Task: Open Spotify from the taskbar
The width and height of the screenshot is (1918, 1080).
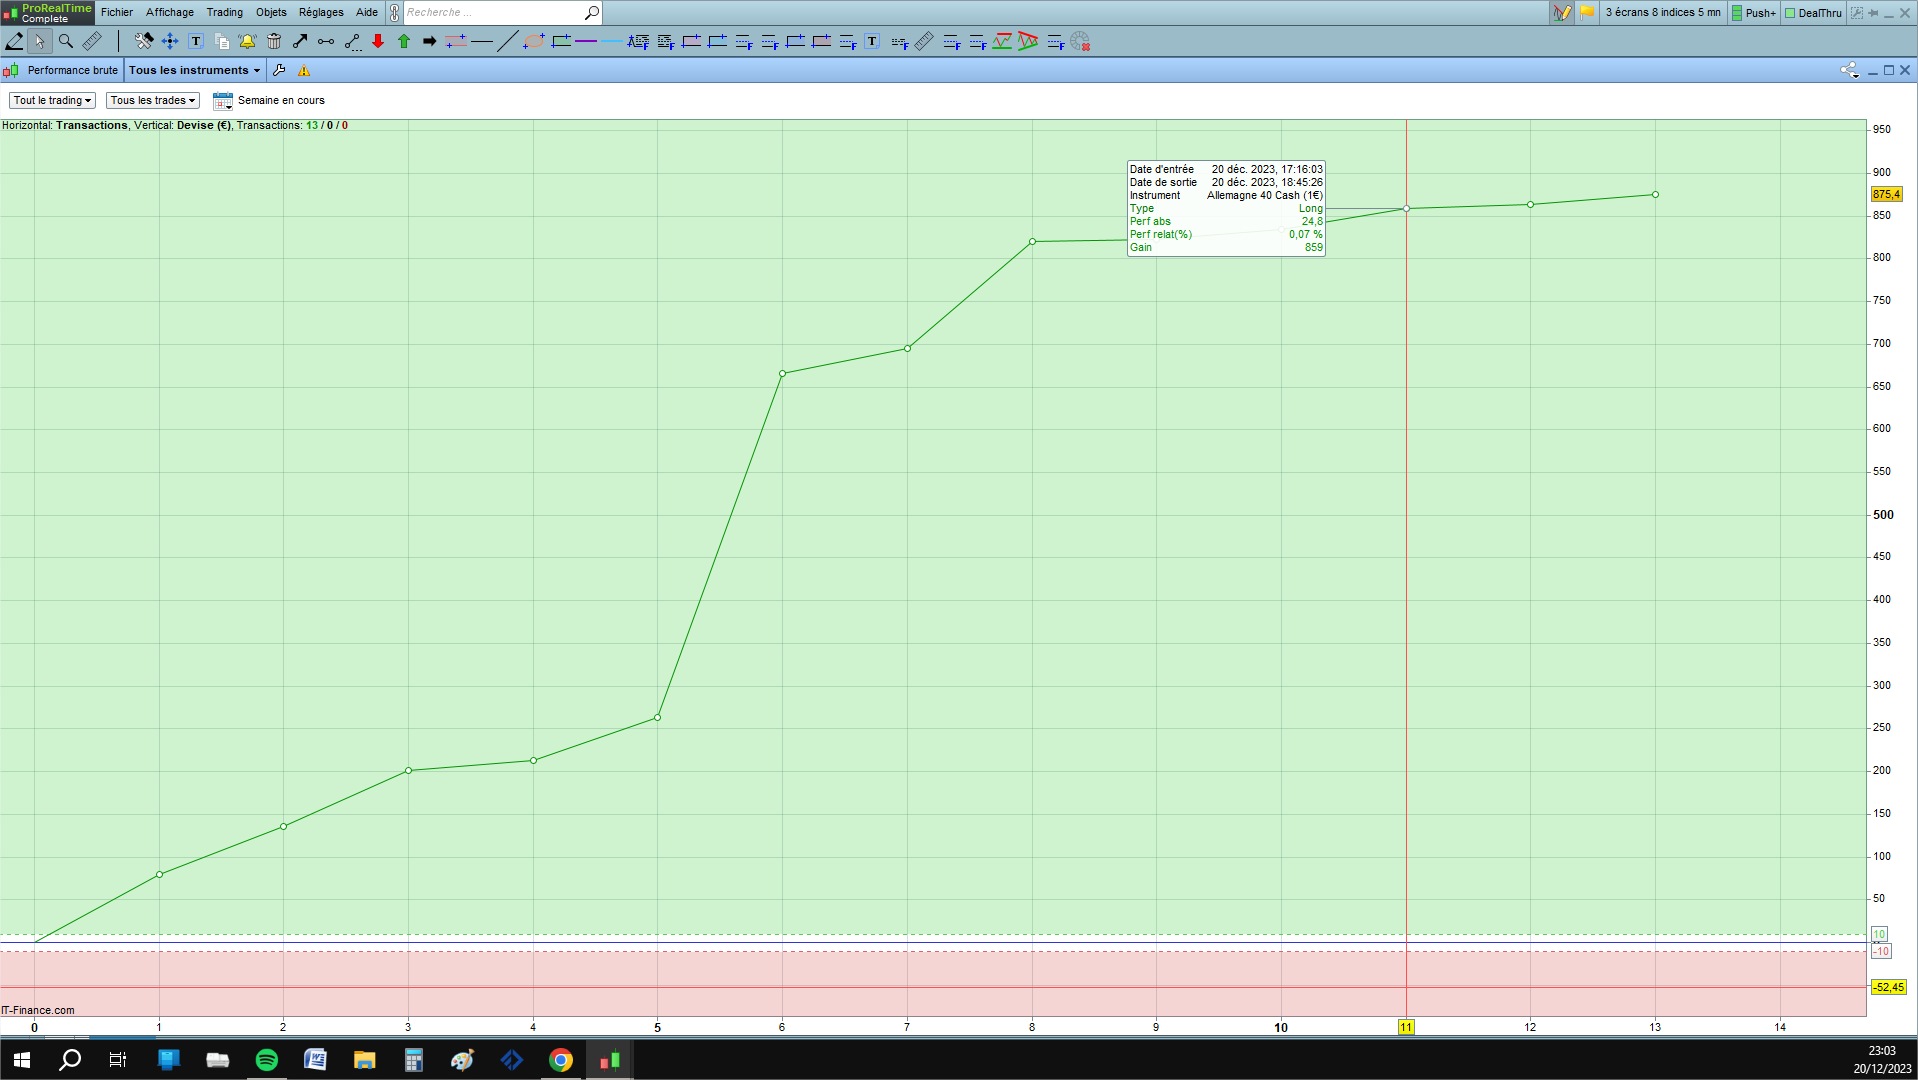Action: 267,1060
